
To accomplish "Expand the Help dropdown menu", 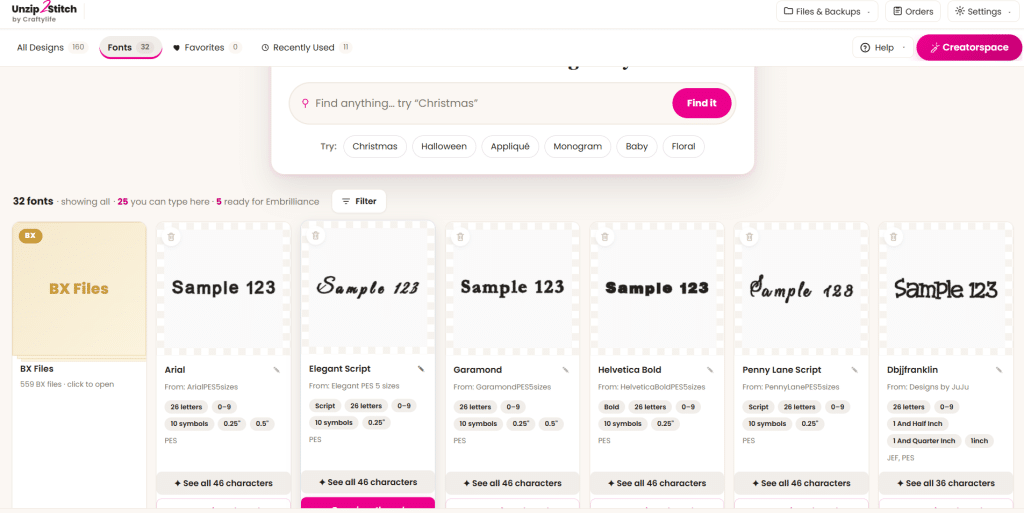I will 882,48.
